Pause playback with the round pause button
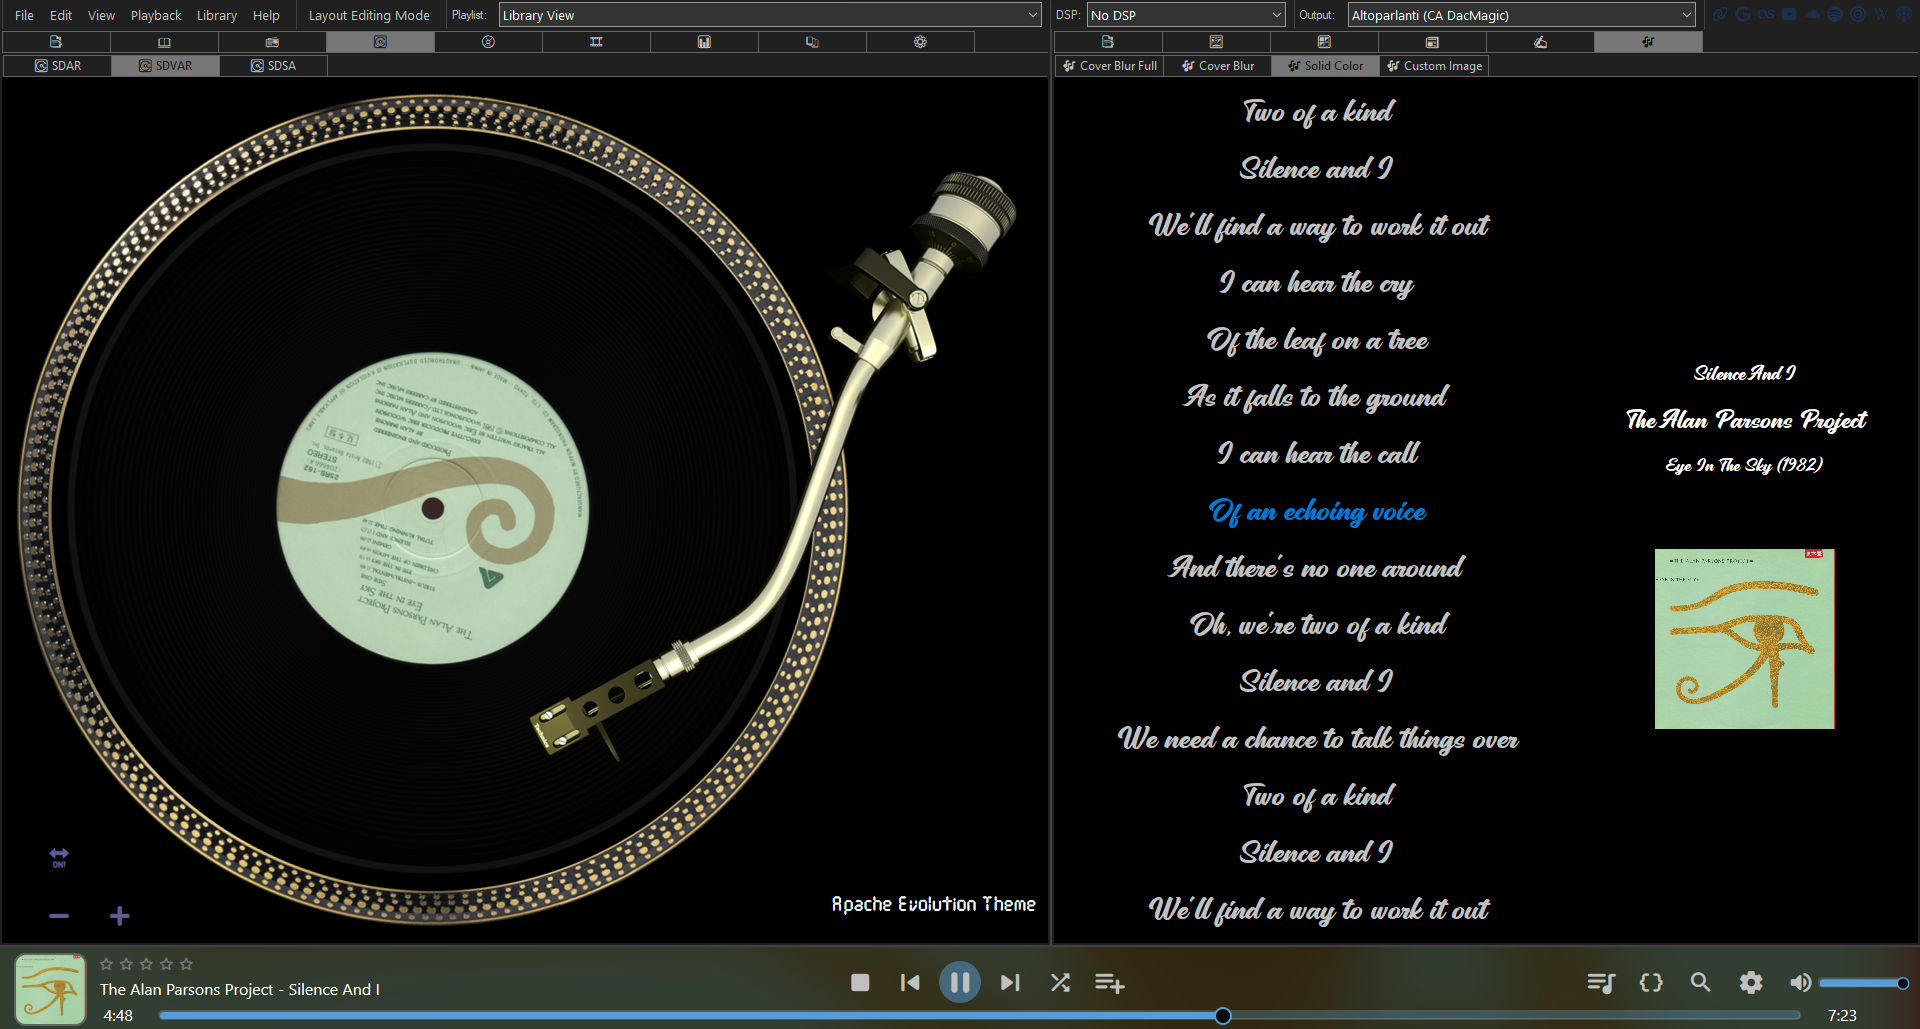Viewport: 1920px width, 1029px height. click(x=959, y=982)
